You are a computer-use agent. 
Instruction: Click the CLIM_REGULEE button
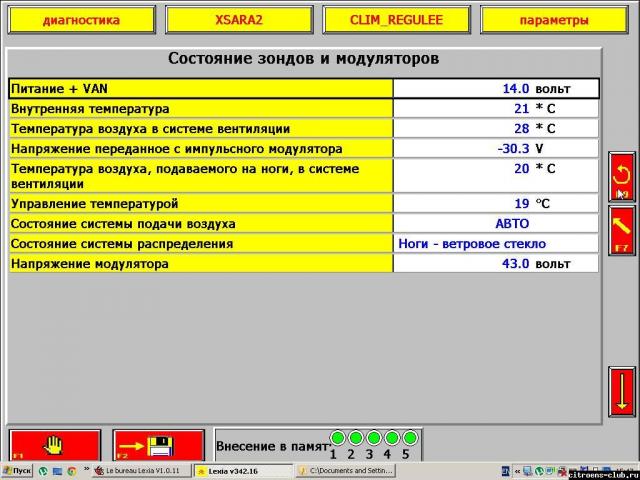coord(396,20)
